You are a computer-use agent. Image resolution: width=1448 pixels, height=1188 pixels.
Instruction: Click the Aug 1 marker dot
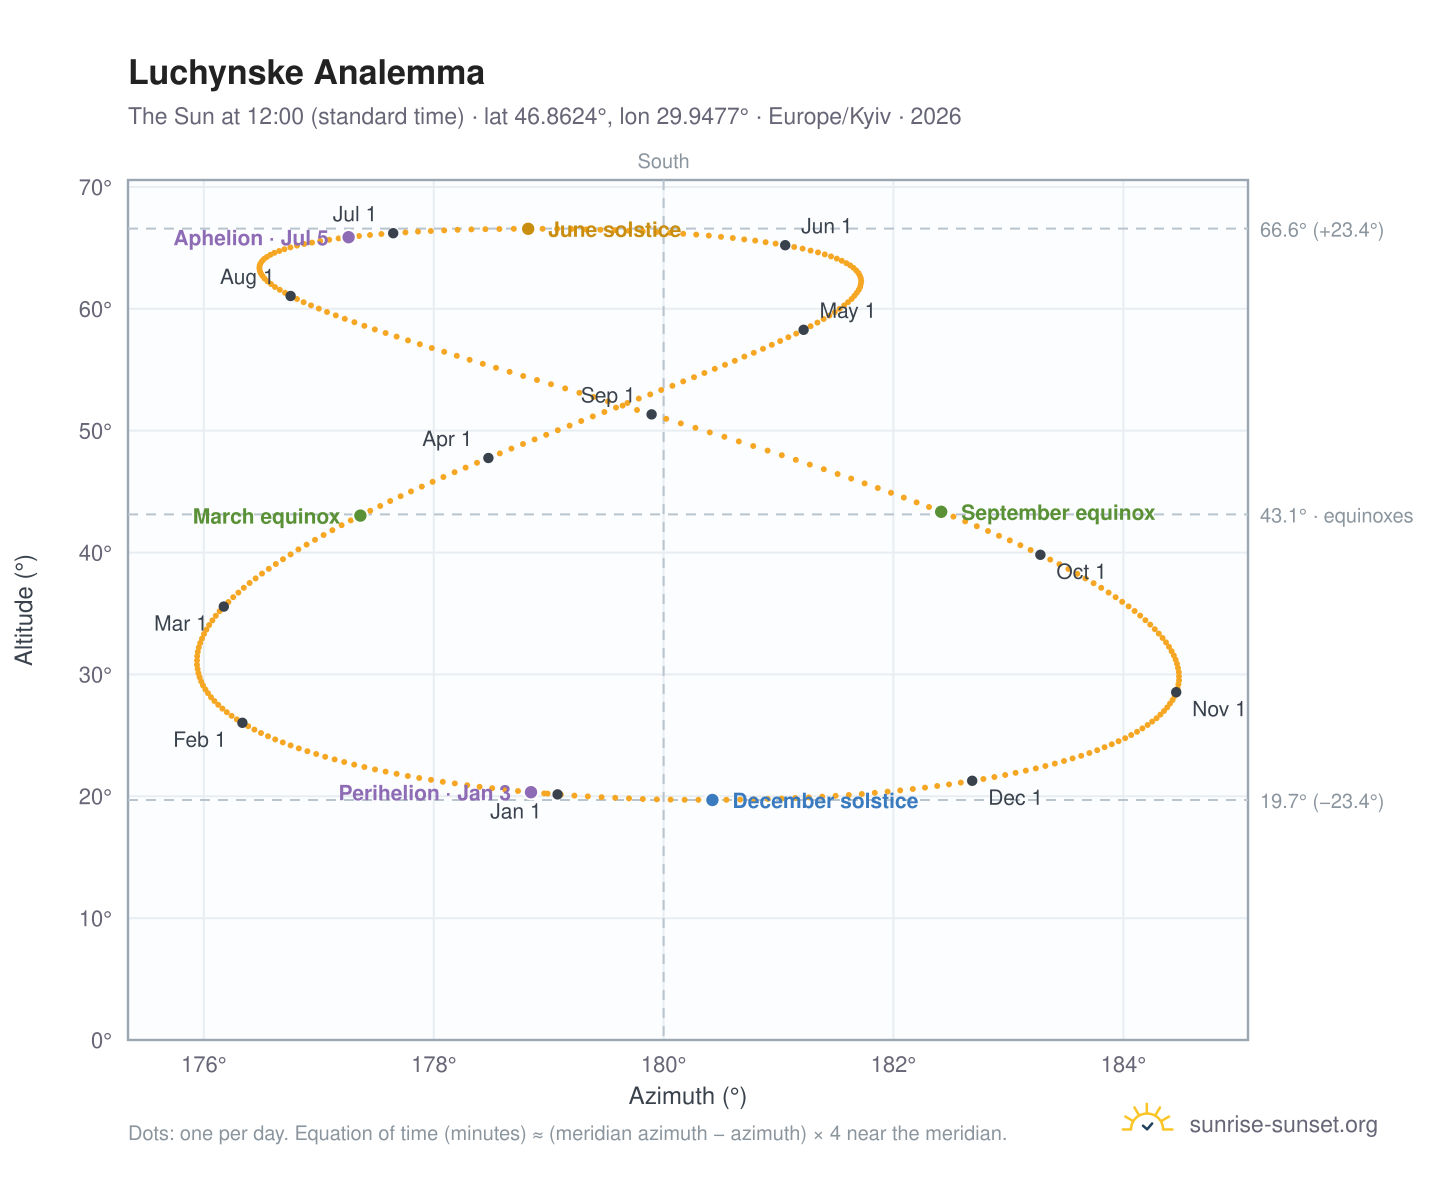(x=290, y=296)
